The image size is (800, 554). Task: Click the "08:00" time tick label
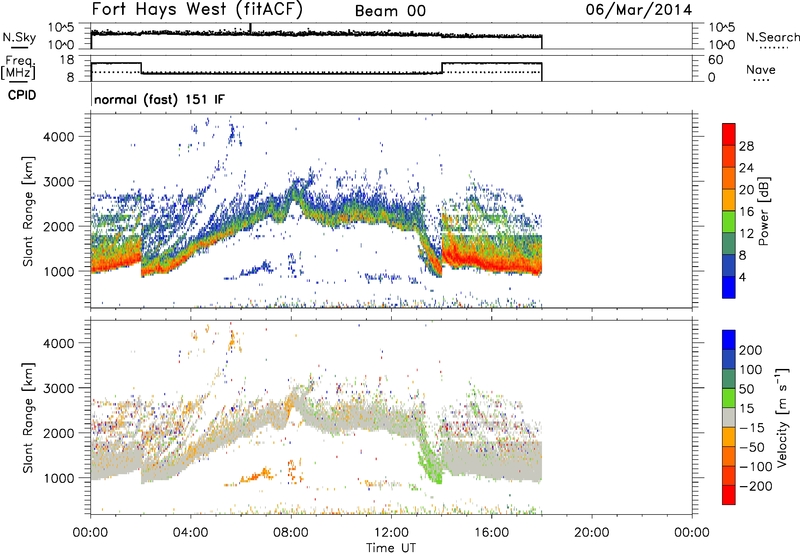coord(291,533)
